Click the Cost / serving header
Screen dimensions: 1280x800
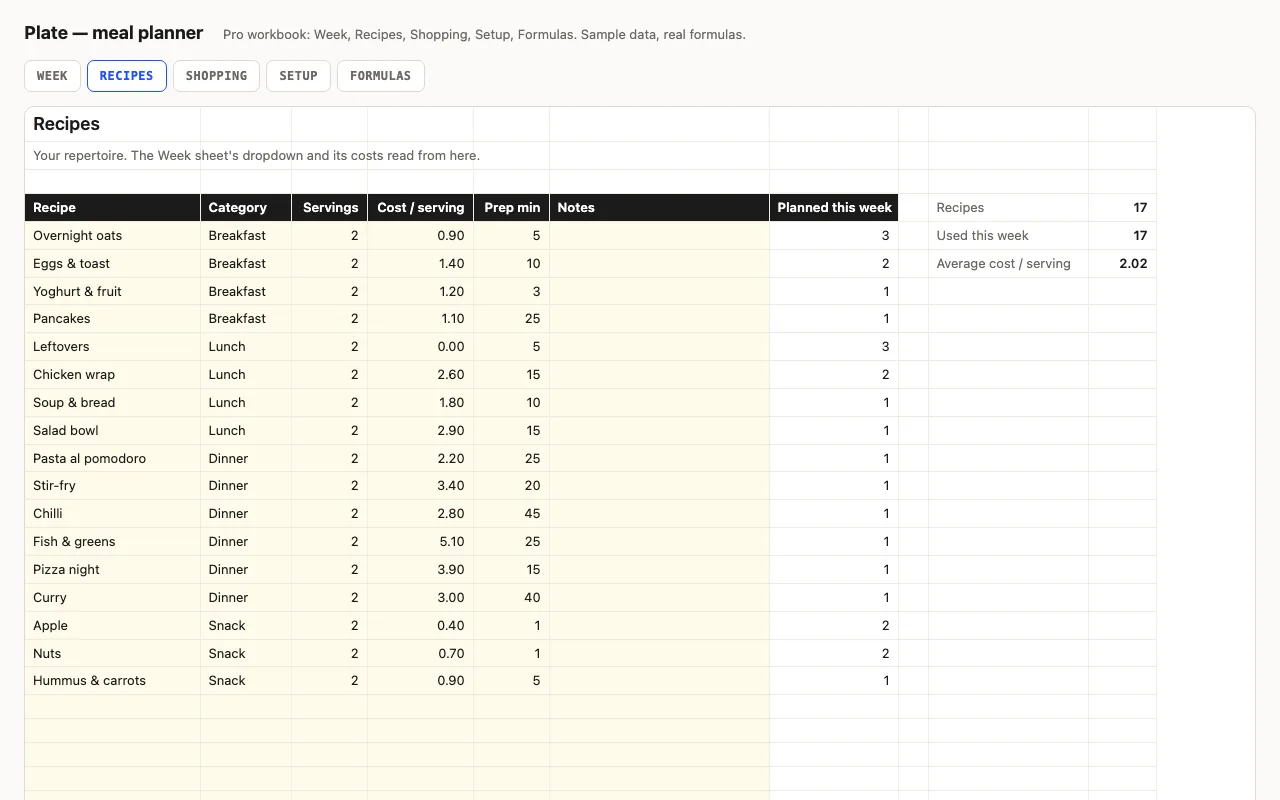pos(421,208)
